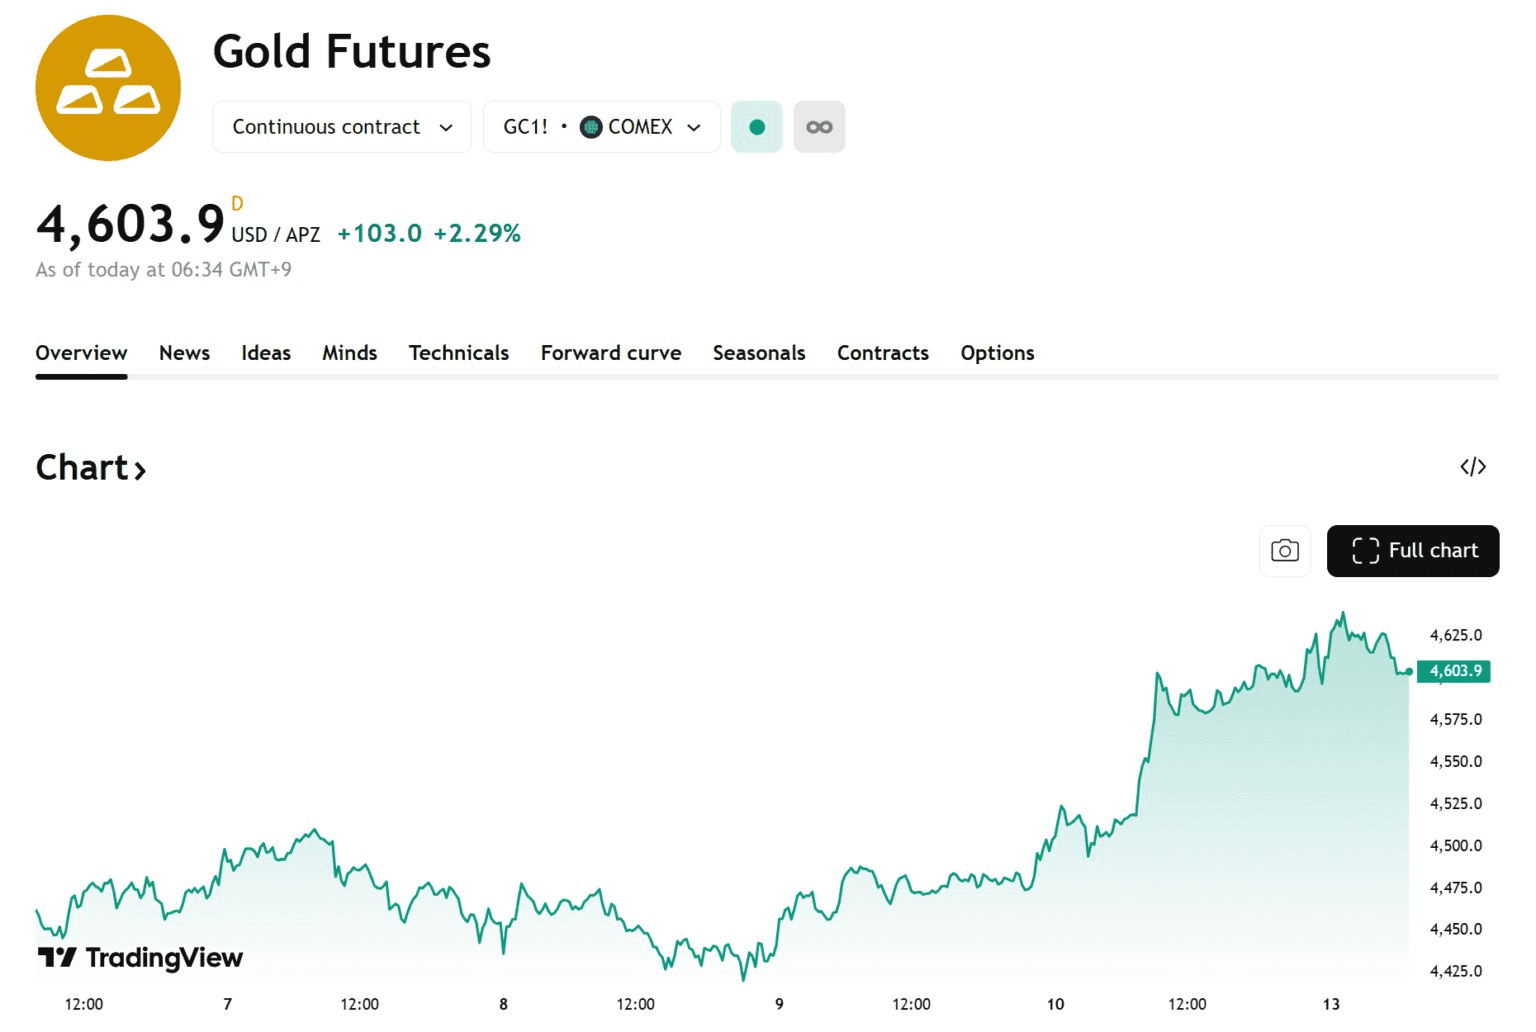Open the News tab
The width and height of the screenshot is (1536, 1032).
pyautogui.click(x=185, y=353)
